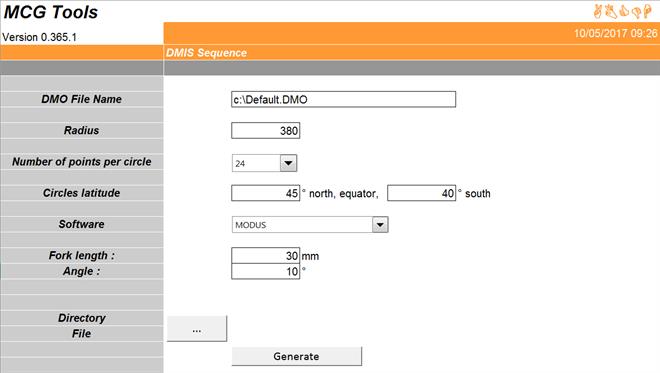
Task: Click the Angle field showing 10
Action: (x=266, y=272)
